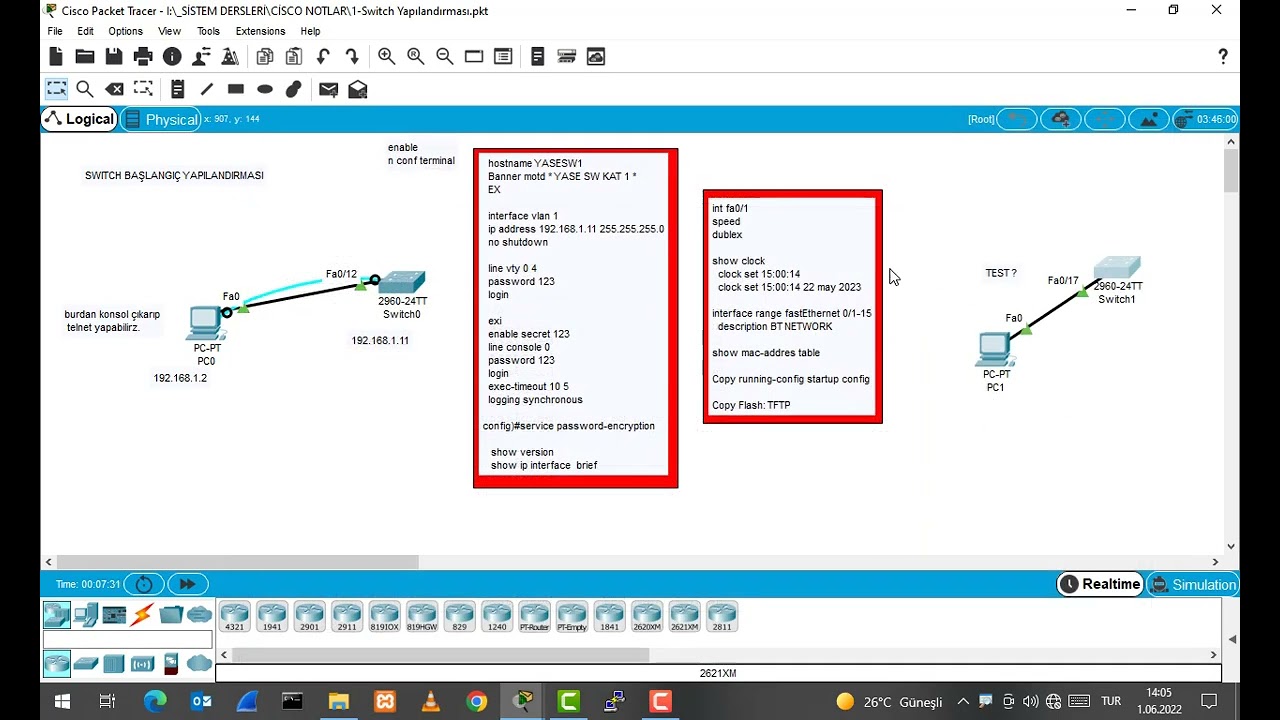
Task: Redo the last action
Action: coord(352,57)
